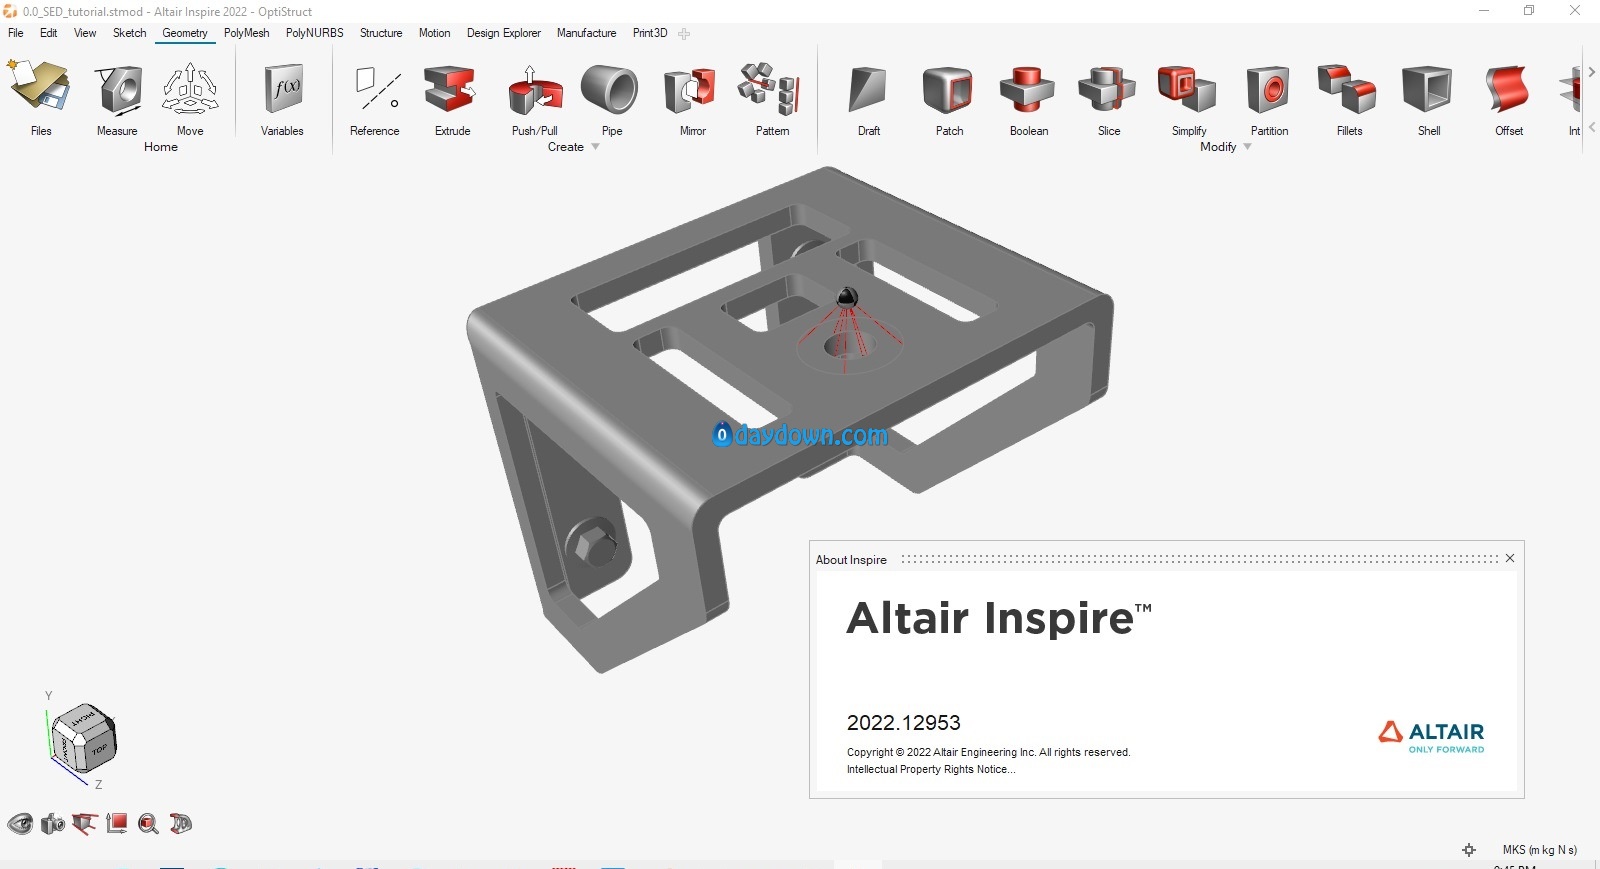Open the Design Explorer tab
The image size is (1600, 869).
pos(503,33)
